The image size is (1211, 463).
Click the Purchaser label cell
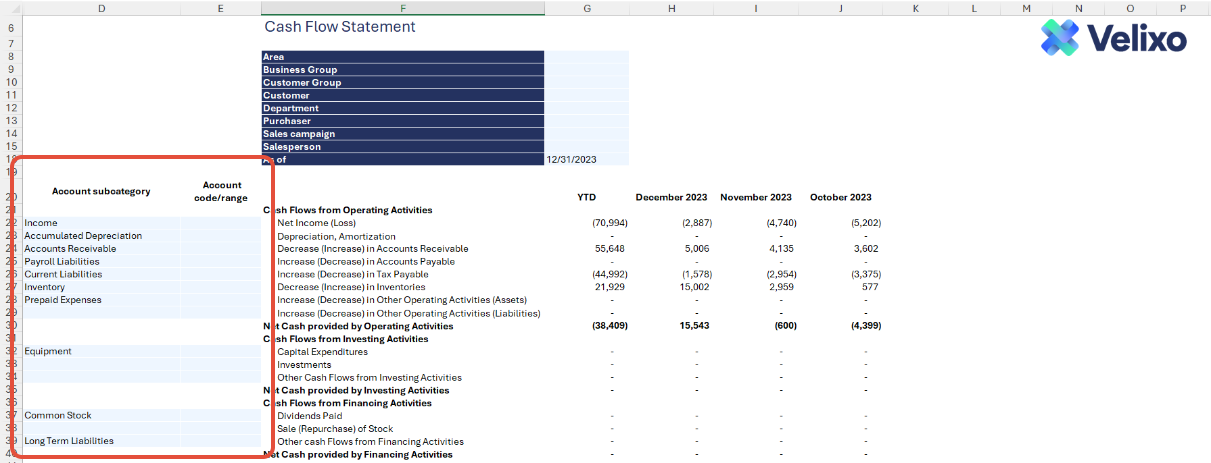coord(403,121)
